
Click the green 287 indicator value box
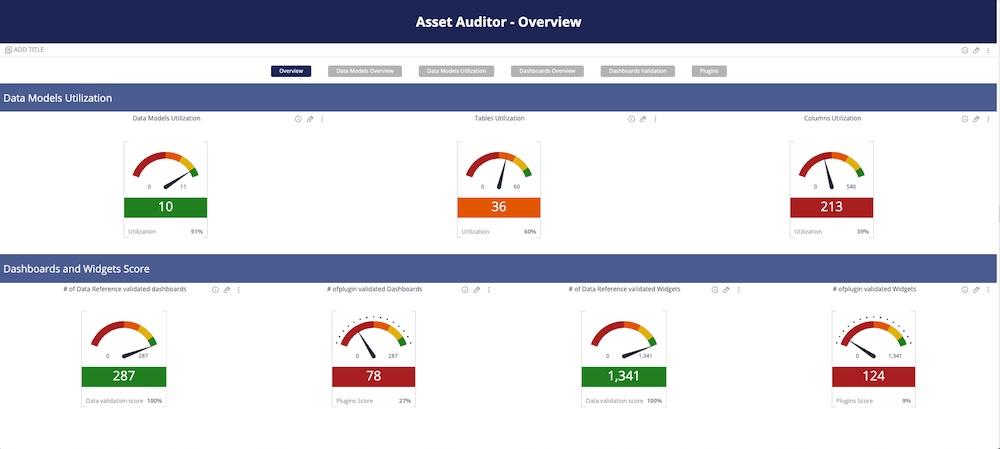pos(124,377)
